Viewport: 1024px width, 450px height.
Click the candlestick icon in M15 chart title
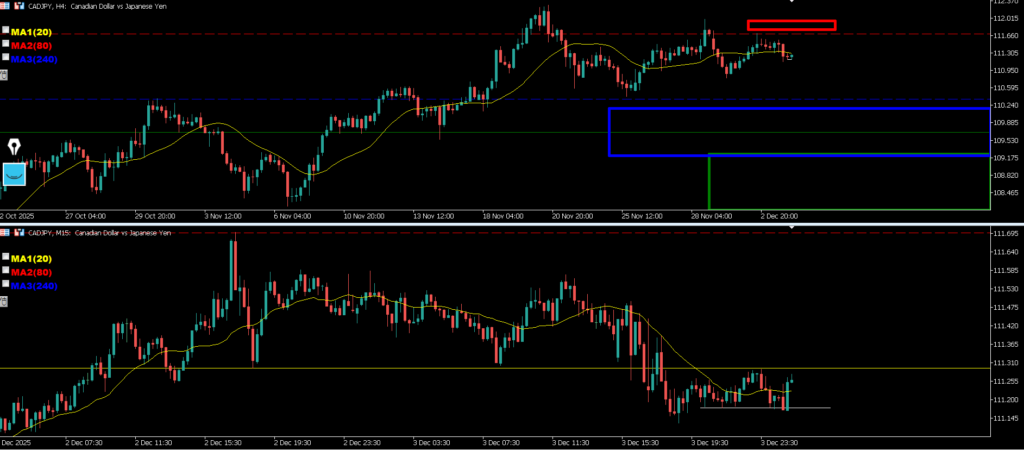click(x=20, y=232)
